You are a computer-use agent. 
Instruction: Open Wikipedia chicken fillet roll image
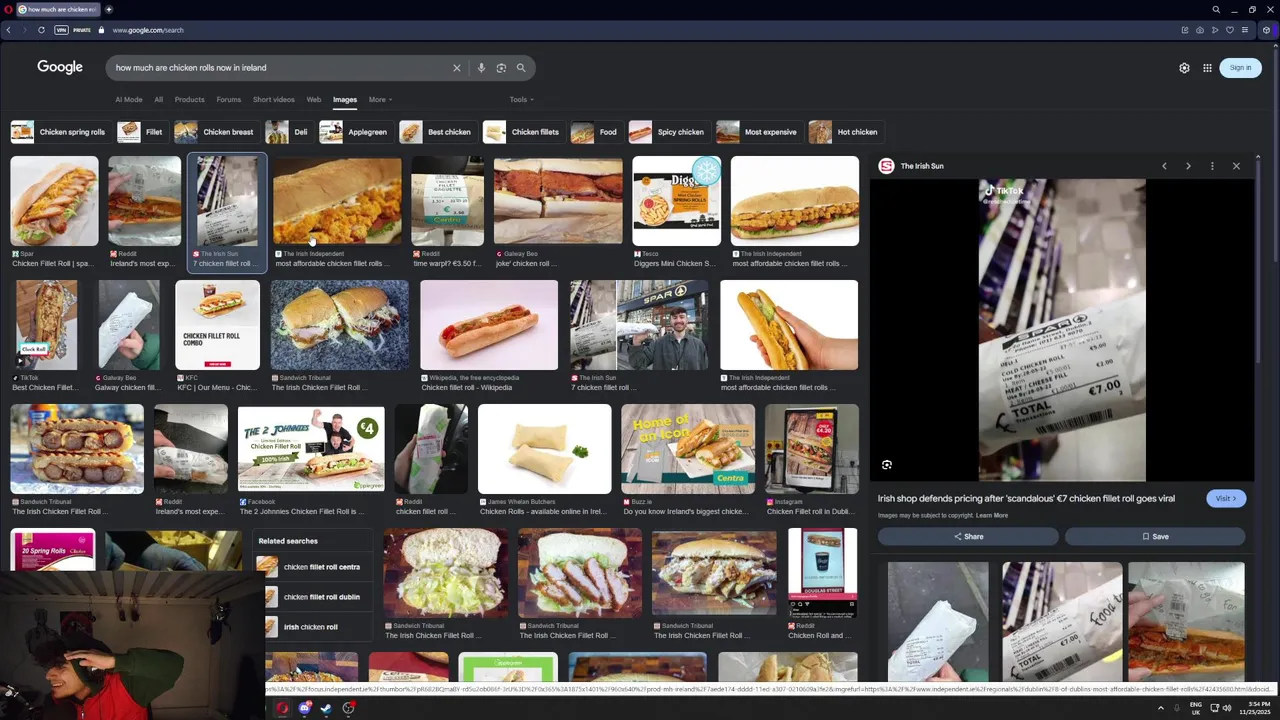pos(489,325)
